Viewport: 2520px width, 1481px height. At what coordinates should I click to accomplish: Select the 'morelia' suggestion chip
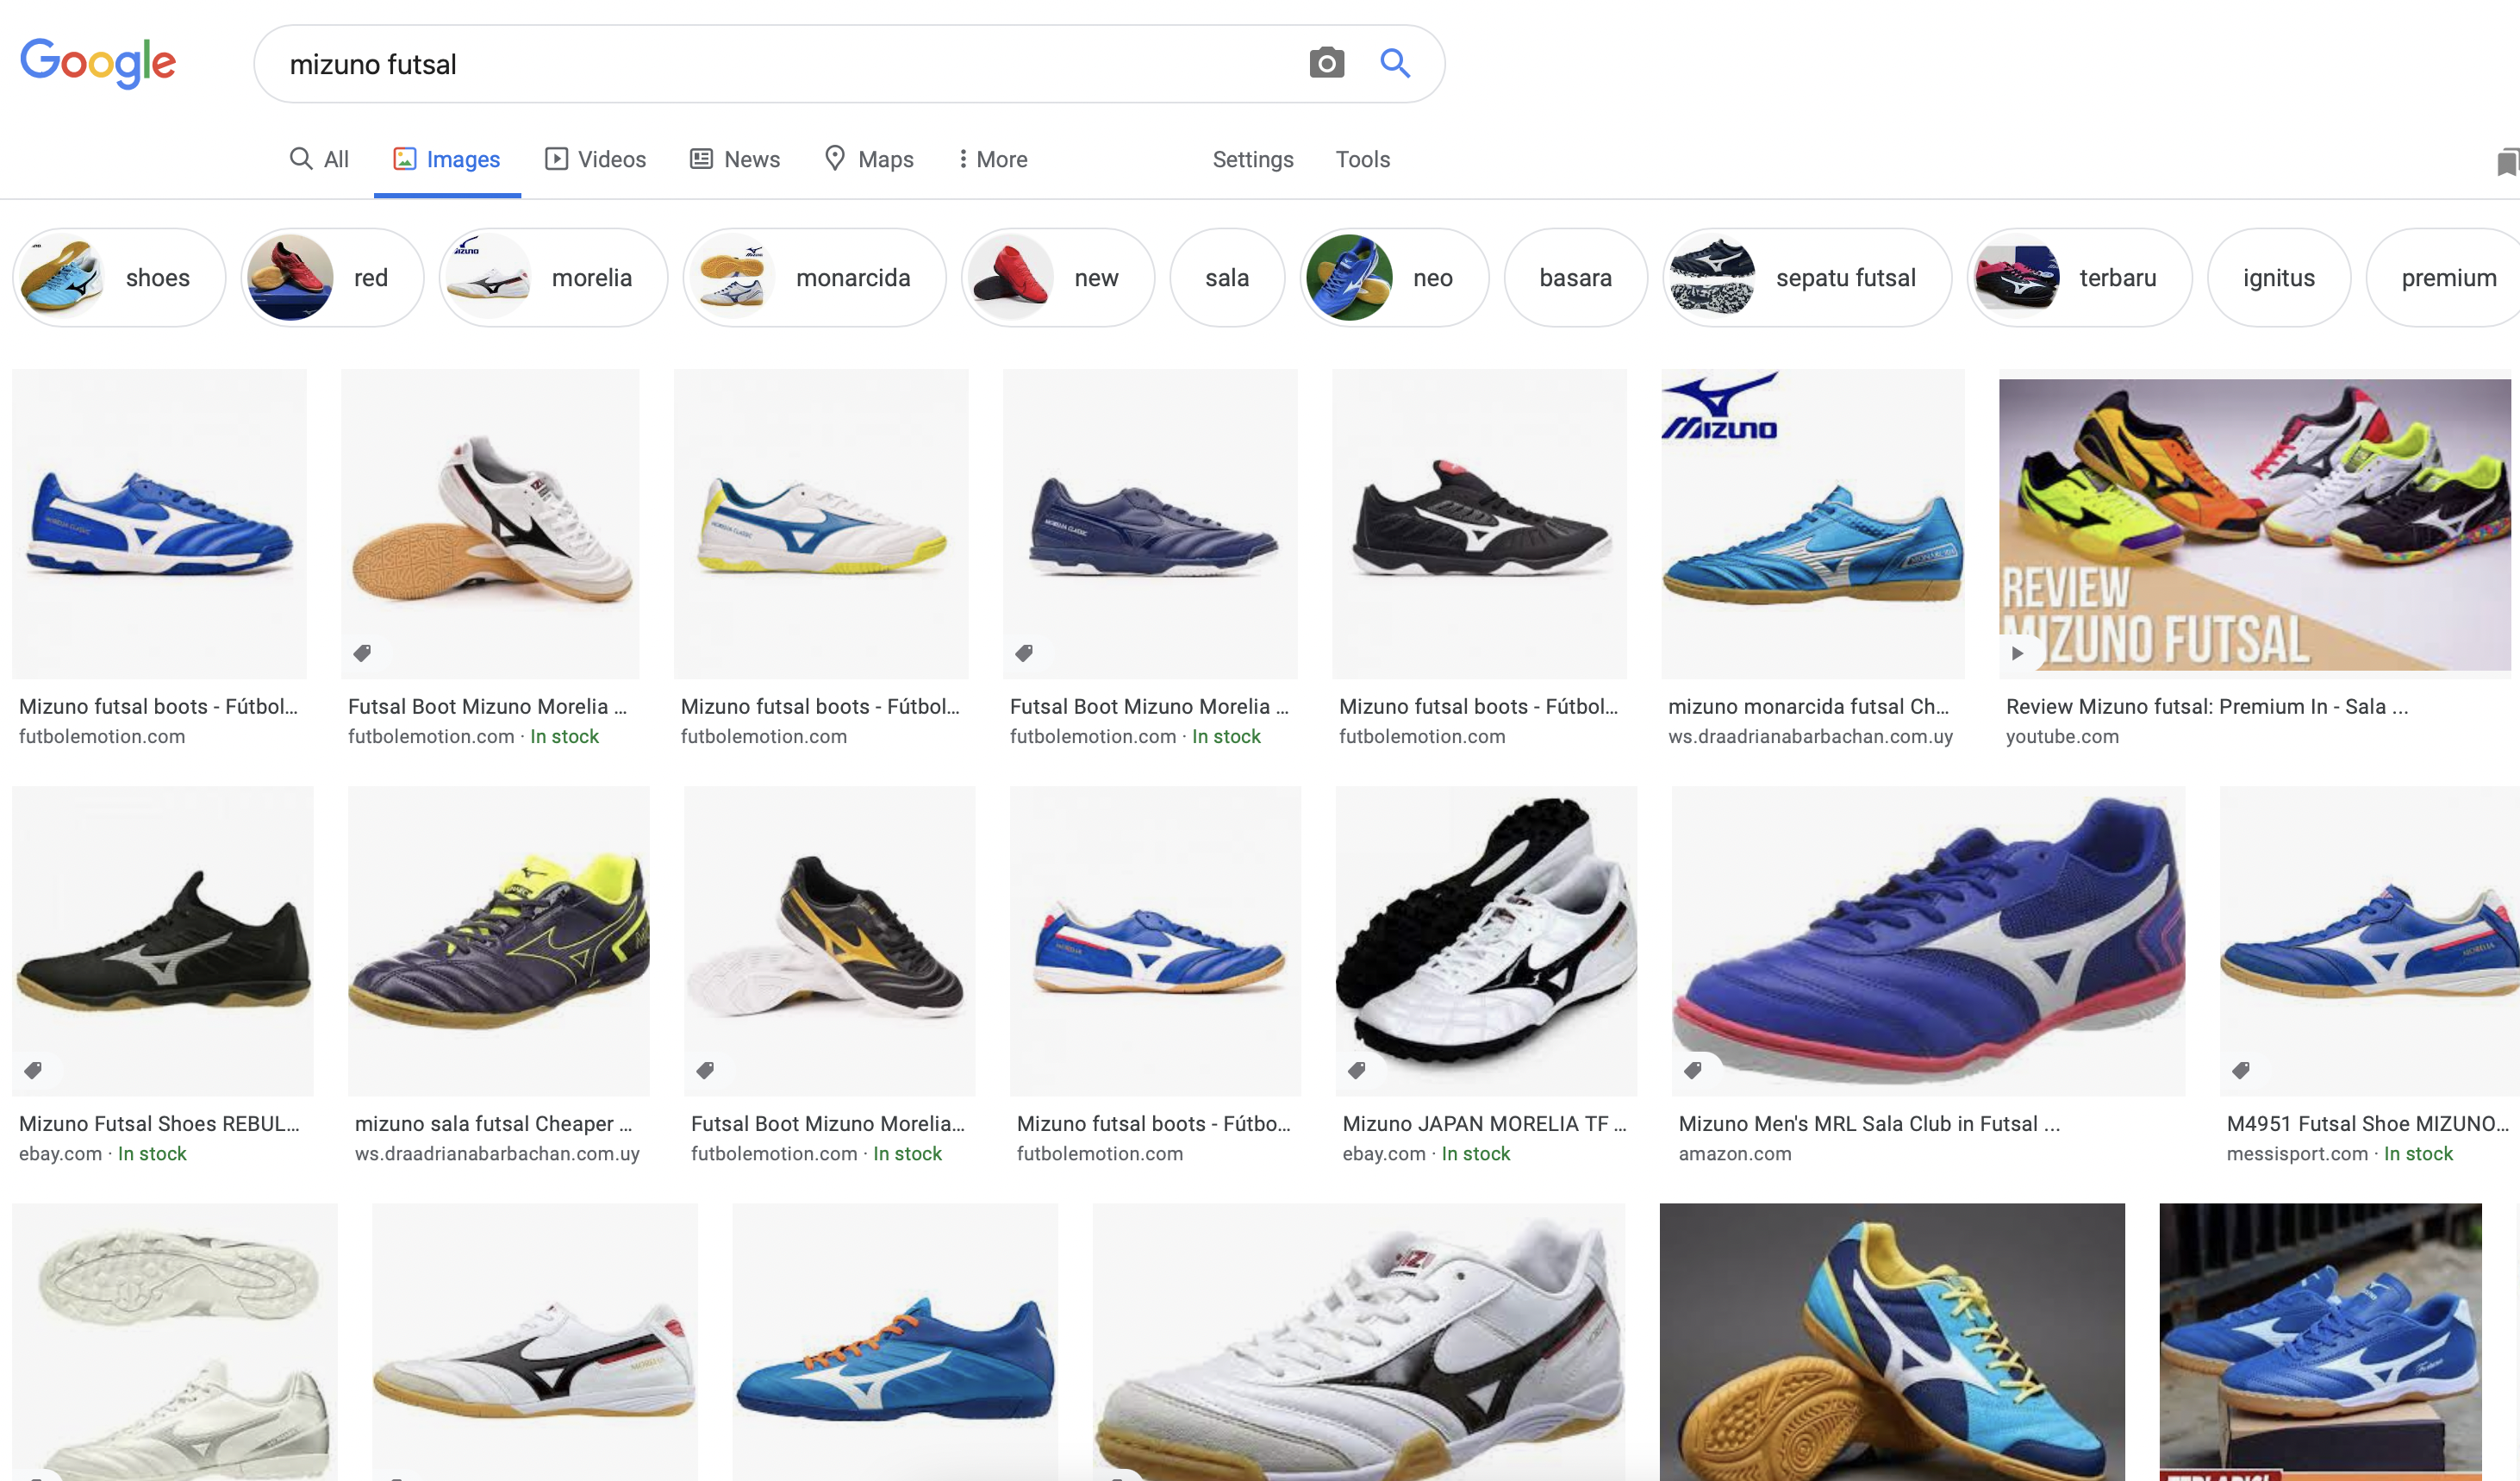(x=553, y=278)
